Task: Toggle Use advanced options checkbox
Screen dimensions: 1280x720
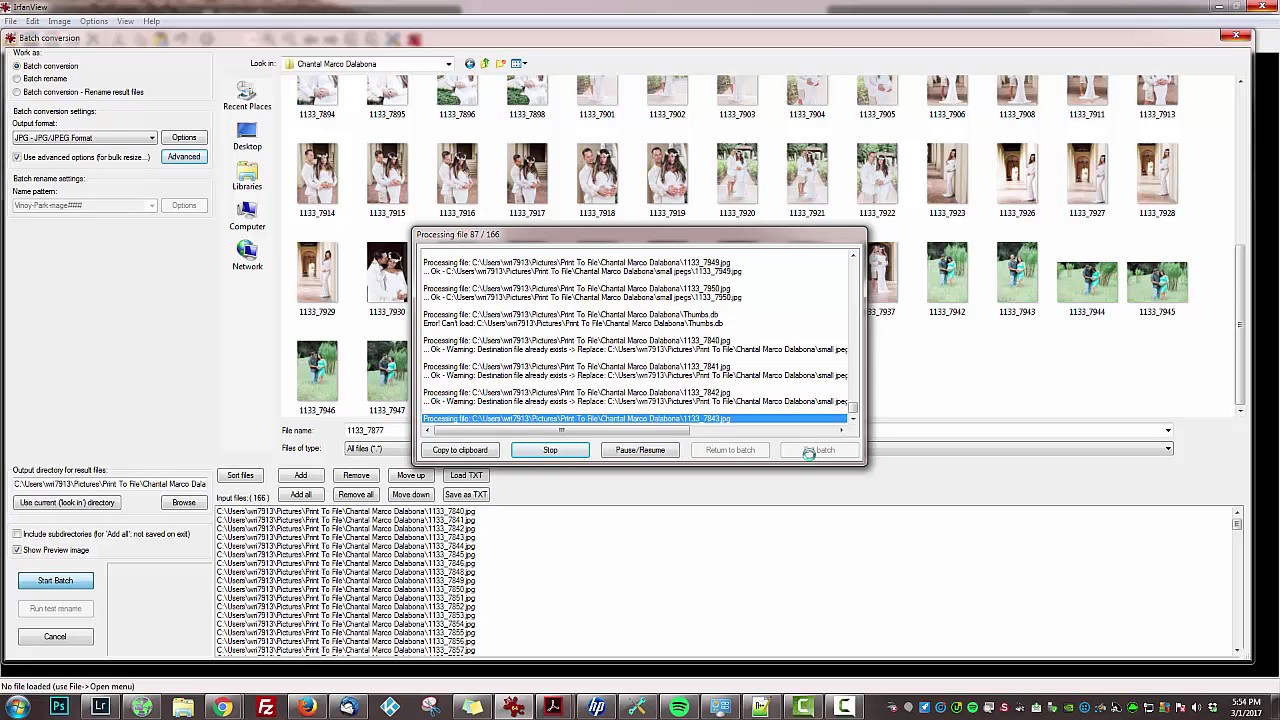Action: click(x=17, y=157)
